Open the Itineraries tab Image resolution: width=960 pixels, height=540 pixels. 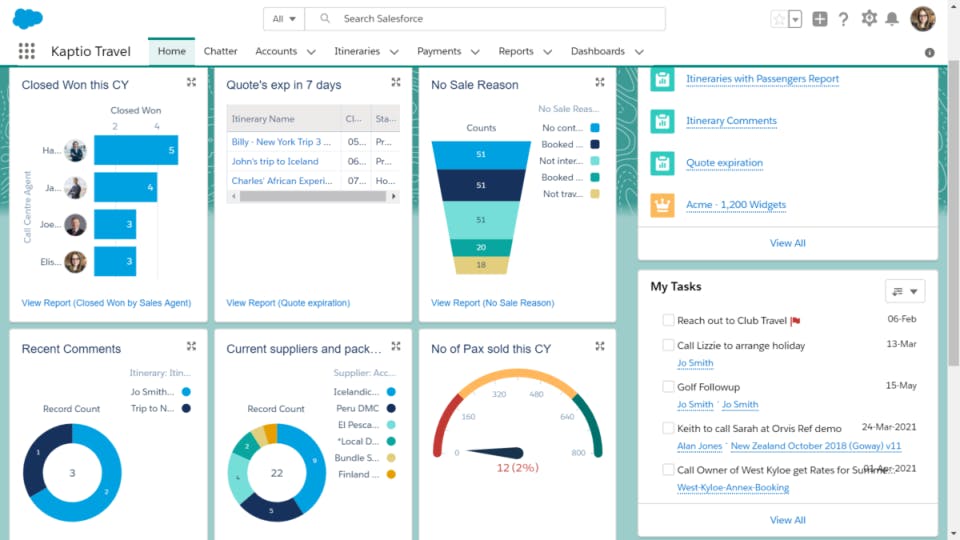point(357,51)
